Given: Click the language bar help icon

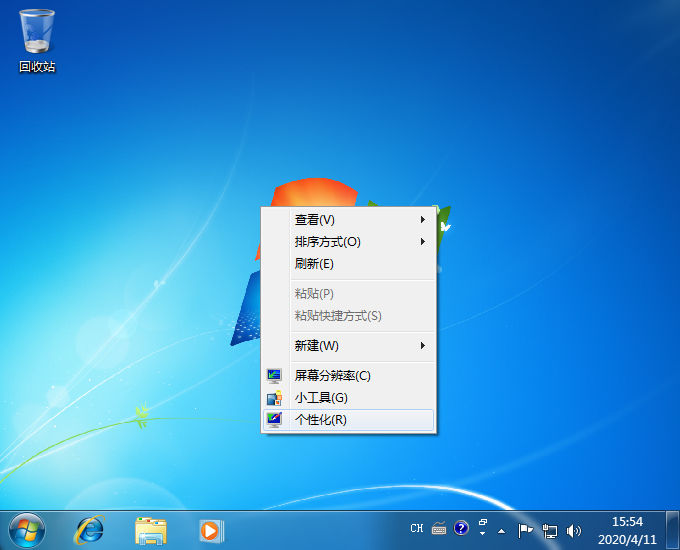Looking at the screenshot, I should 461,528.
